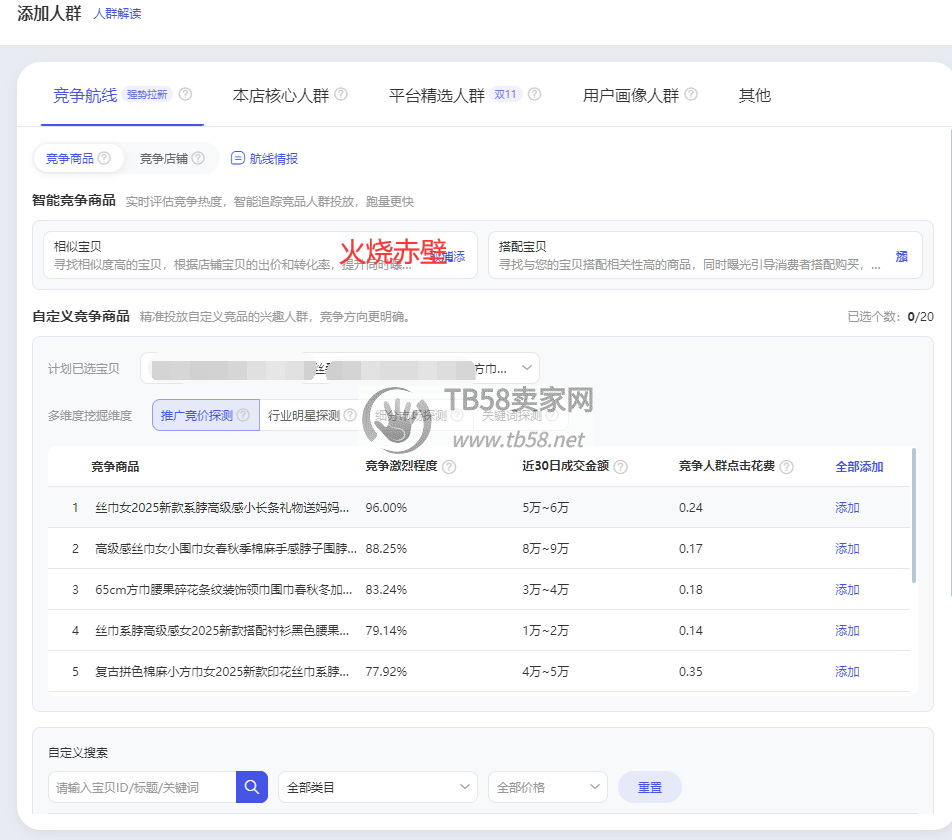
Task: Switch to the 其他 tab
Action: [754, 96]
